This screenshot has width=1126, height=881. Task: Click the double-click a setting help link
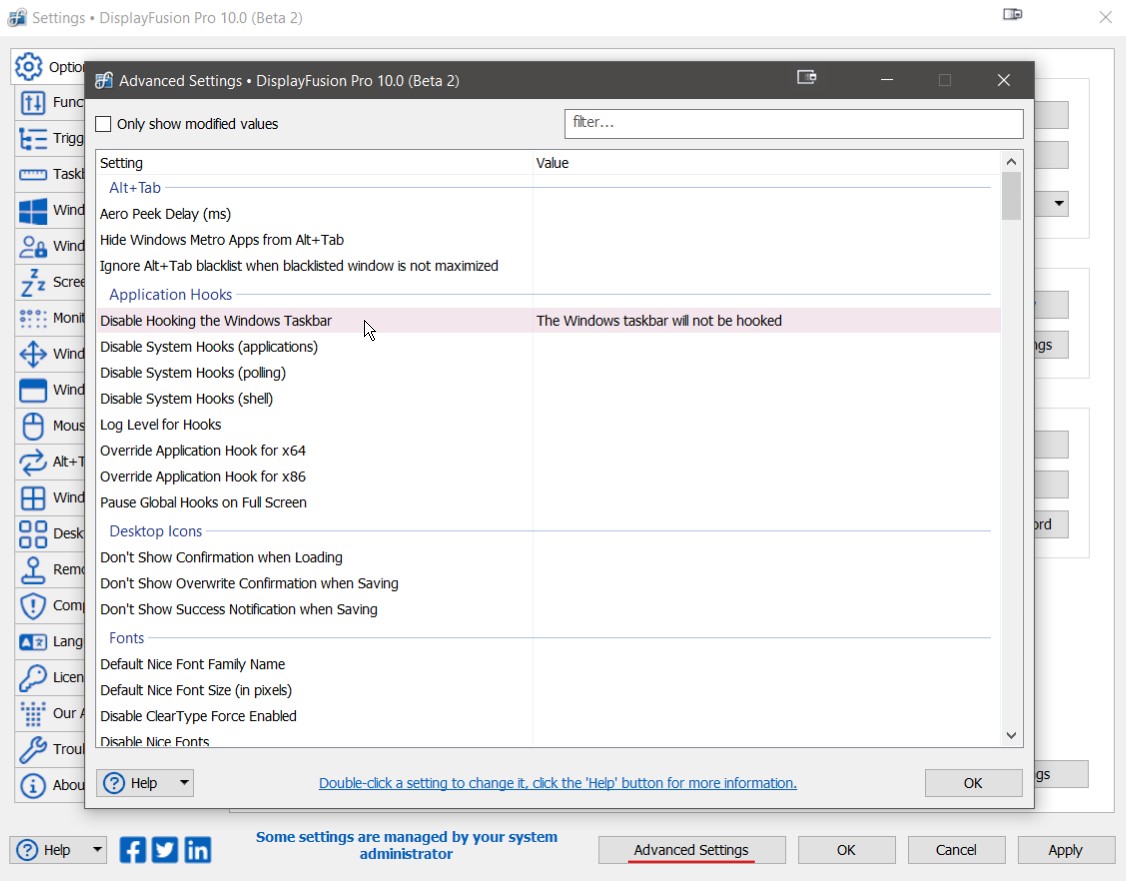pyautogui.click(x=557, y=783)
